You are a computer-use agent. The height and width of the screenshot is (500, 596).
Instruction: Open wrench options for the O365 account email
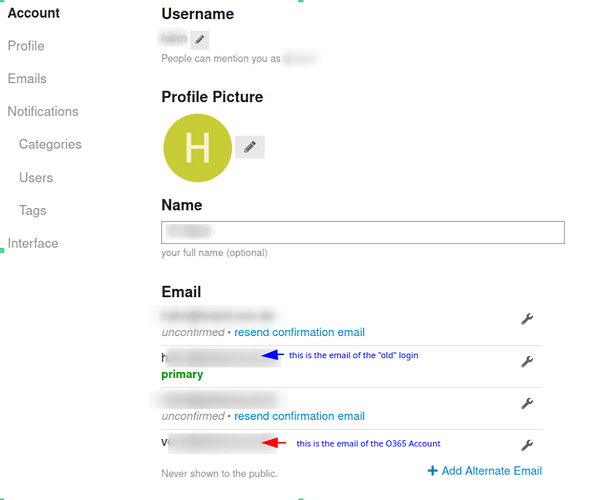527,445
